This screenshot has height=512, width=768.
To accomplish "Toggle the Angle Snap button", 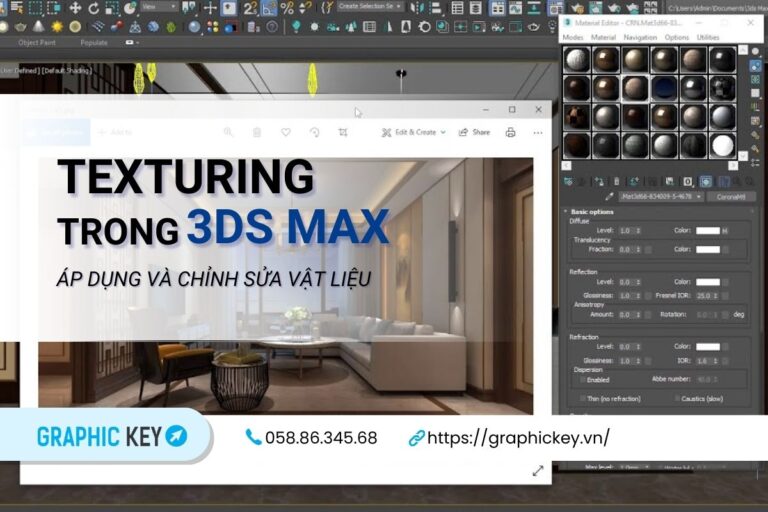I will (269, 8).
